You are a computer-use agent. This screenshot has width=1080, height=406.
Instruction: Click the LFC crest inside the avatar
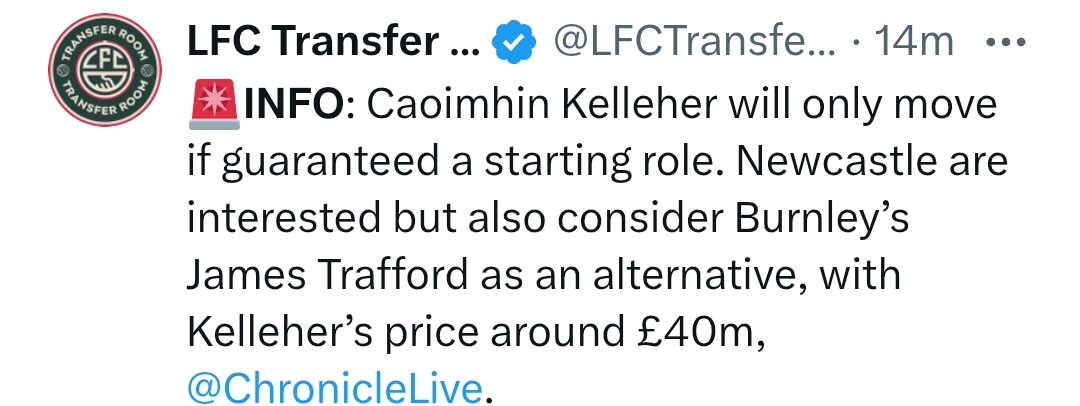coord(105,69)
